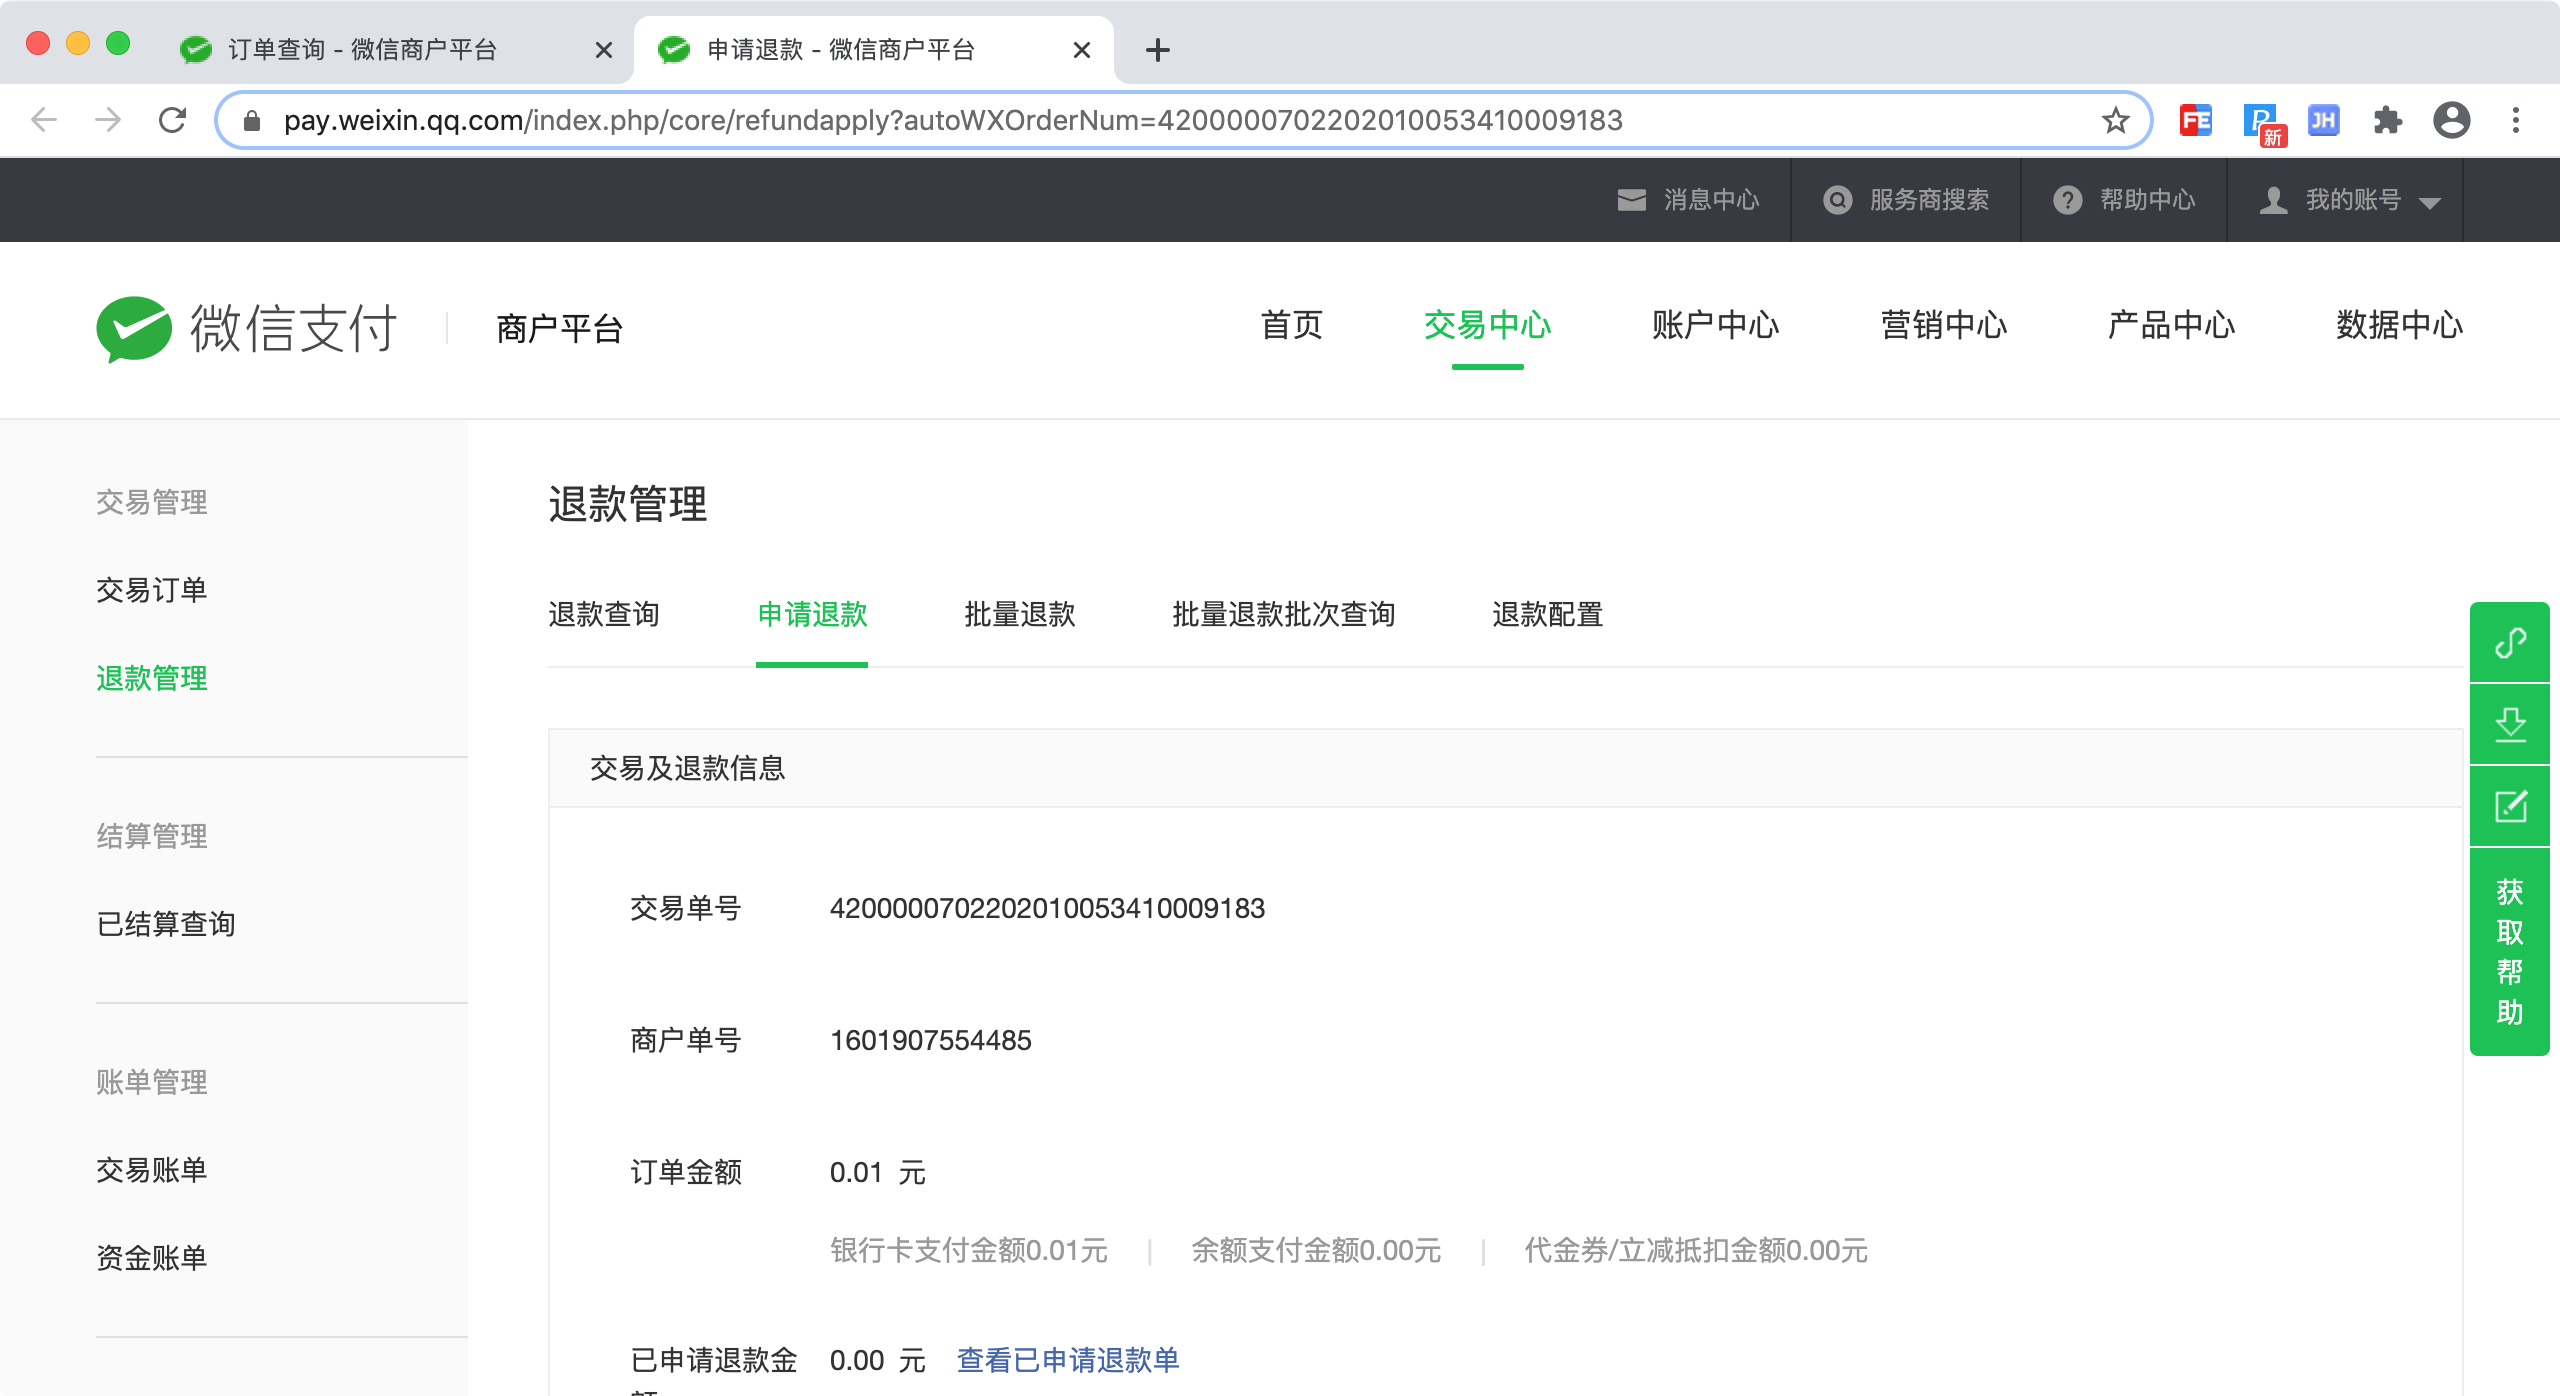The height and width of the screenshot is (1396, 2560).
Task: Click the edit feedback icon in green sidebar
Action: [x=2509, y=806]
